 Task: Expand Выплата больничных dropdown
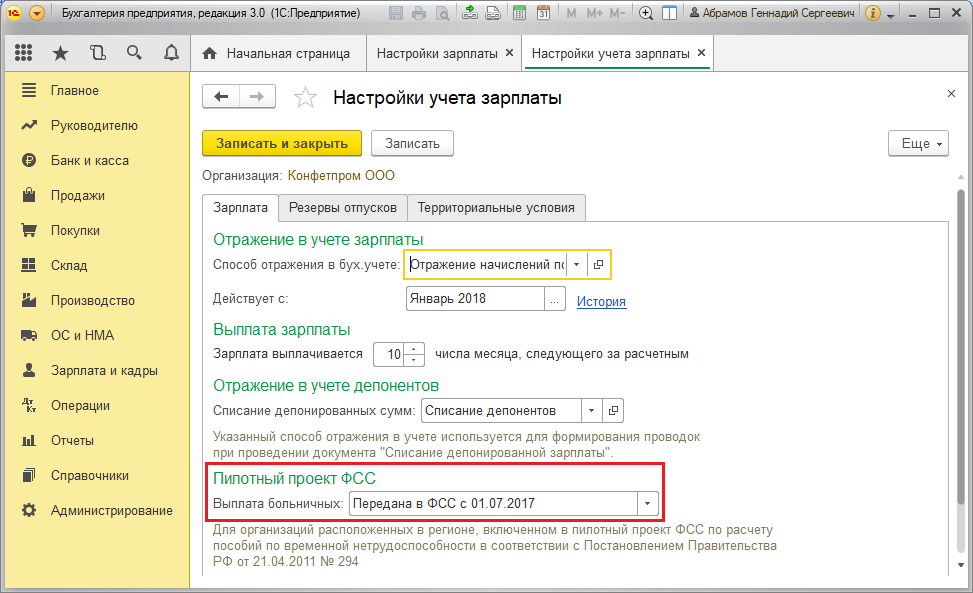coord(647,504)
